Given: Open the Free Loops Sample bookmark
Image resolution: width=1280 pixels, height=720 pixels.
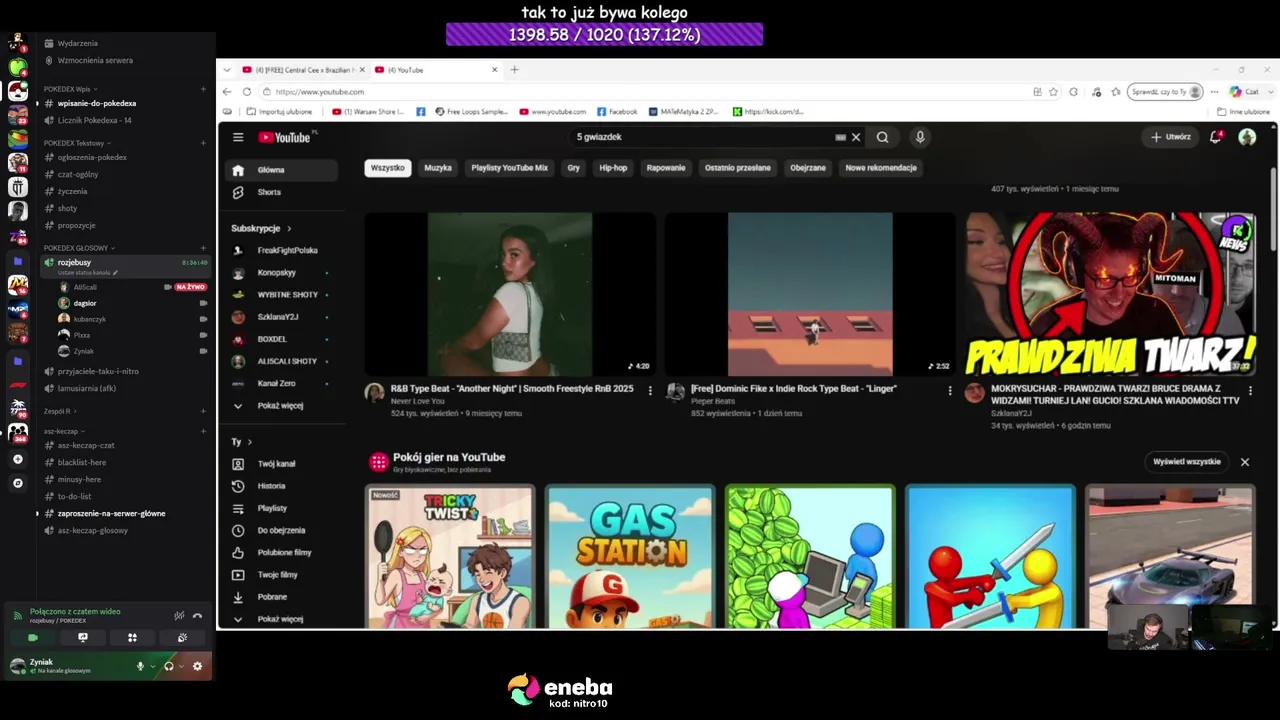Looking at the screenshot, I should [472, 112].
